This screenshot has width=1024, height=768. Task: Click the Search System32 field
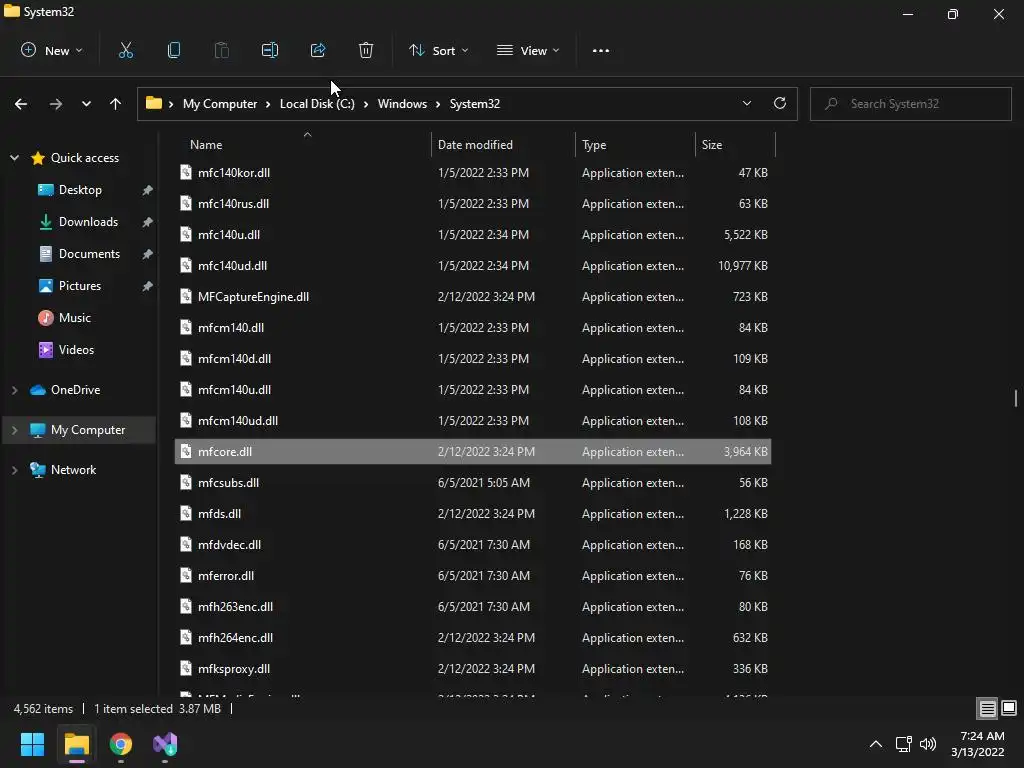[911, 104]
